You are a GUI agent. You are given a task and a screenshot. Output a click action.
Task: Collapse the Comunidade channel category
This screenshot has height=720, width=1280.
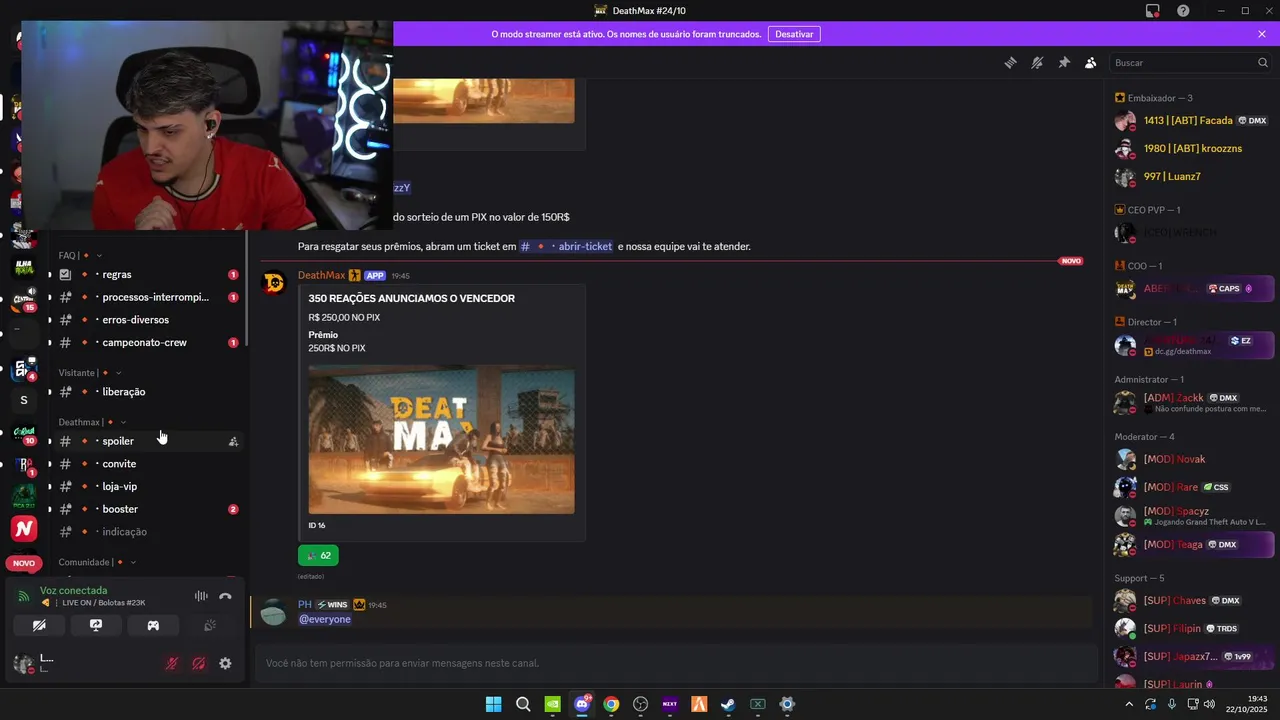[97, 562]
